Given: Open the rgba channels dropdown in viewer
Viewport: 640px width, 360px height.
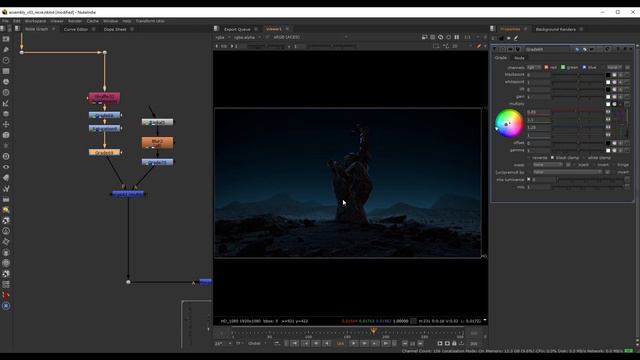Looking at the screenshot, I should tap(222, 37).
